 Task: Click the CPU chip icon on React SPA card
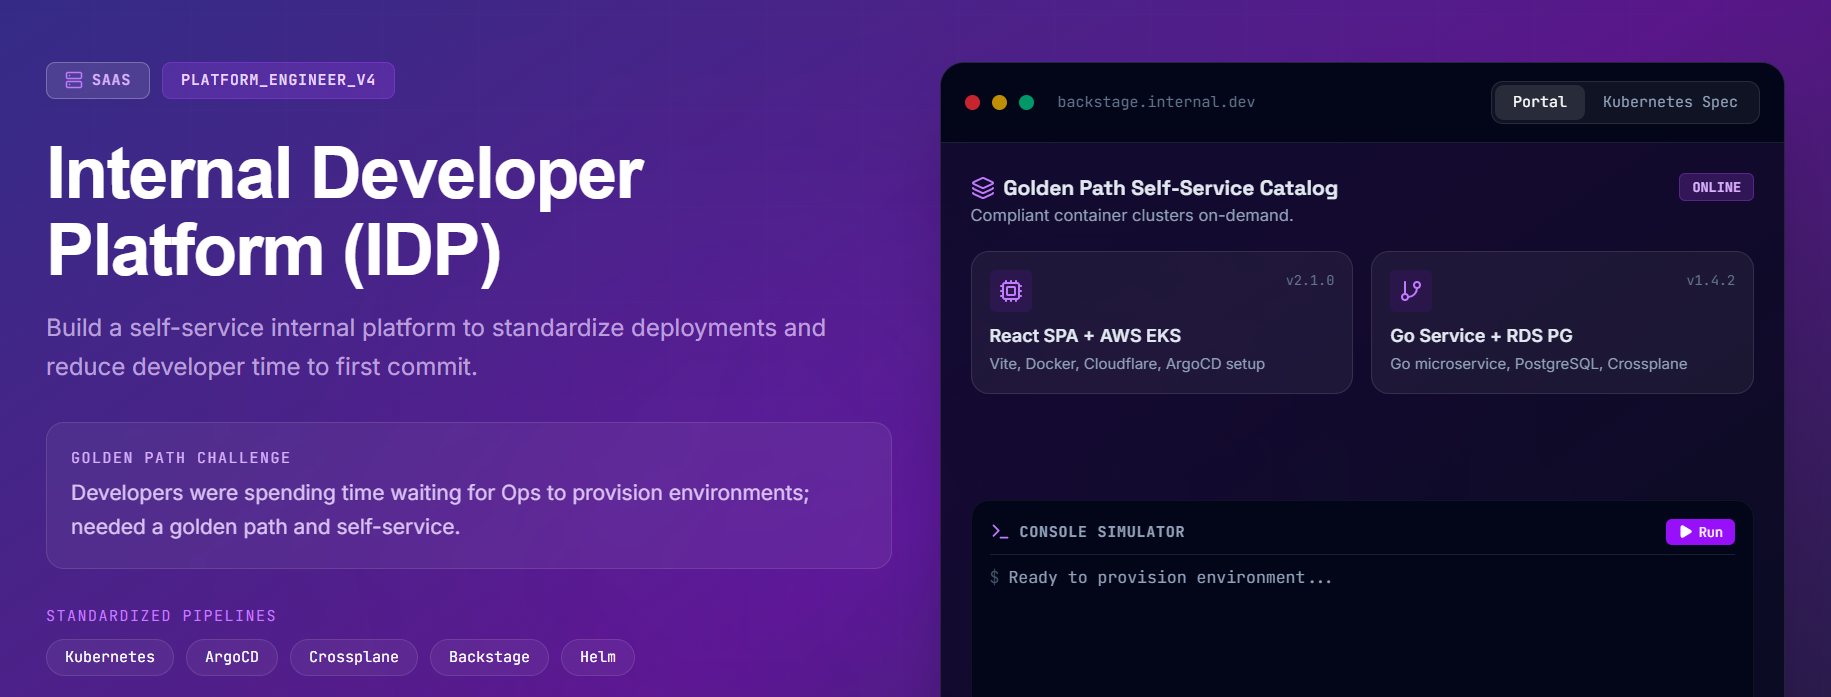1011,291
